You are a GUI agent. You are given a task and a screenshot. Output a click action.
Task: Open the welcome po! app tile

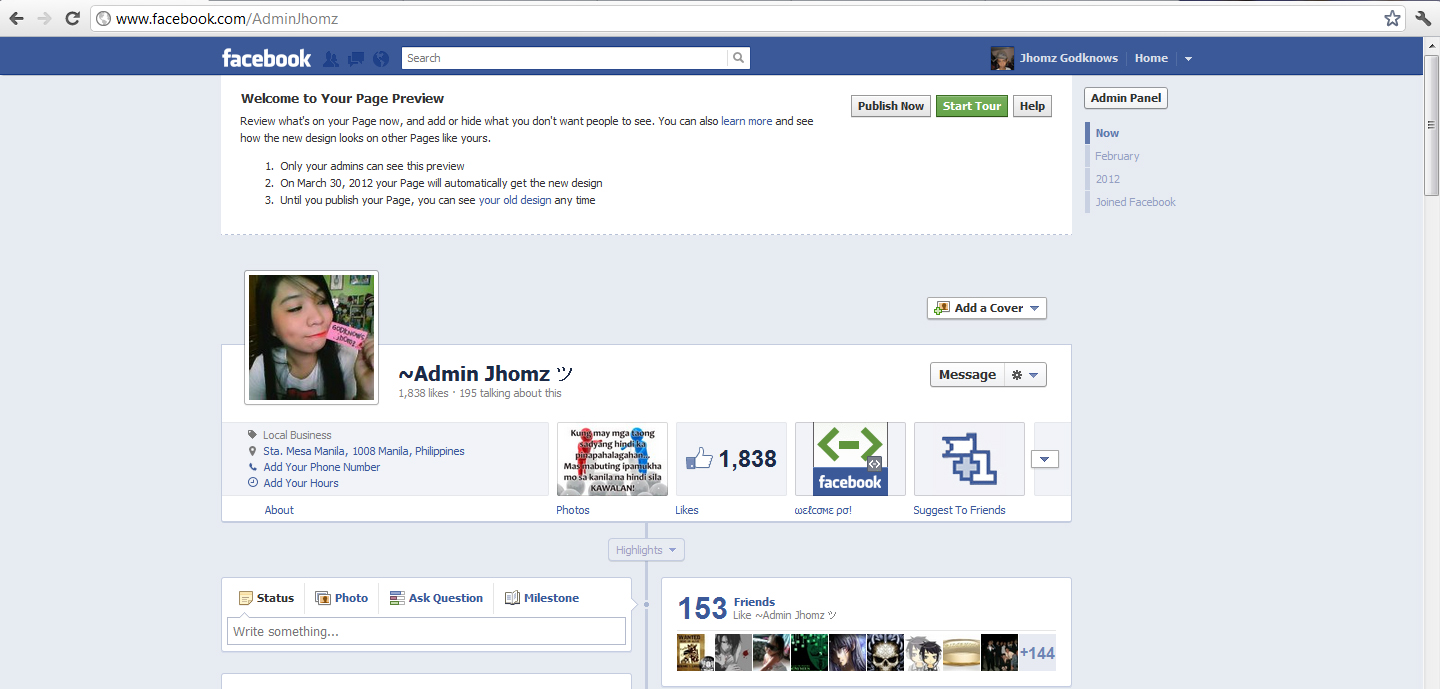pyautogui.click(x=850, y=459)
